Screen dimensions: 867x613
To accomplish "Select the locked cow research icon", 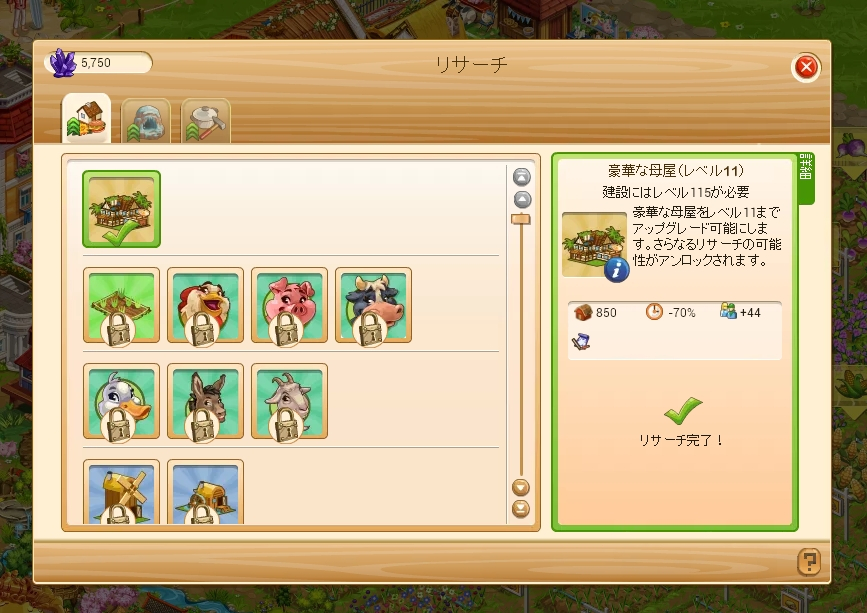I will [374, 305].
